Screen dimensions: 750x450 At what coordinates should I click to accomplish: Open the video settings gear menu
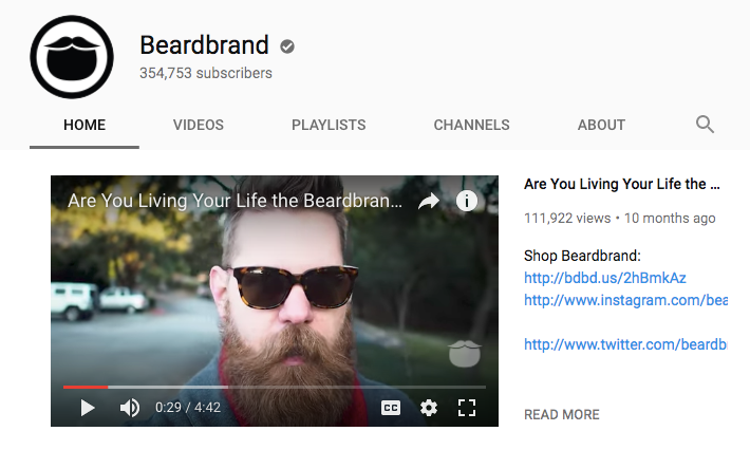(429, 408)
